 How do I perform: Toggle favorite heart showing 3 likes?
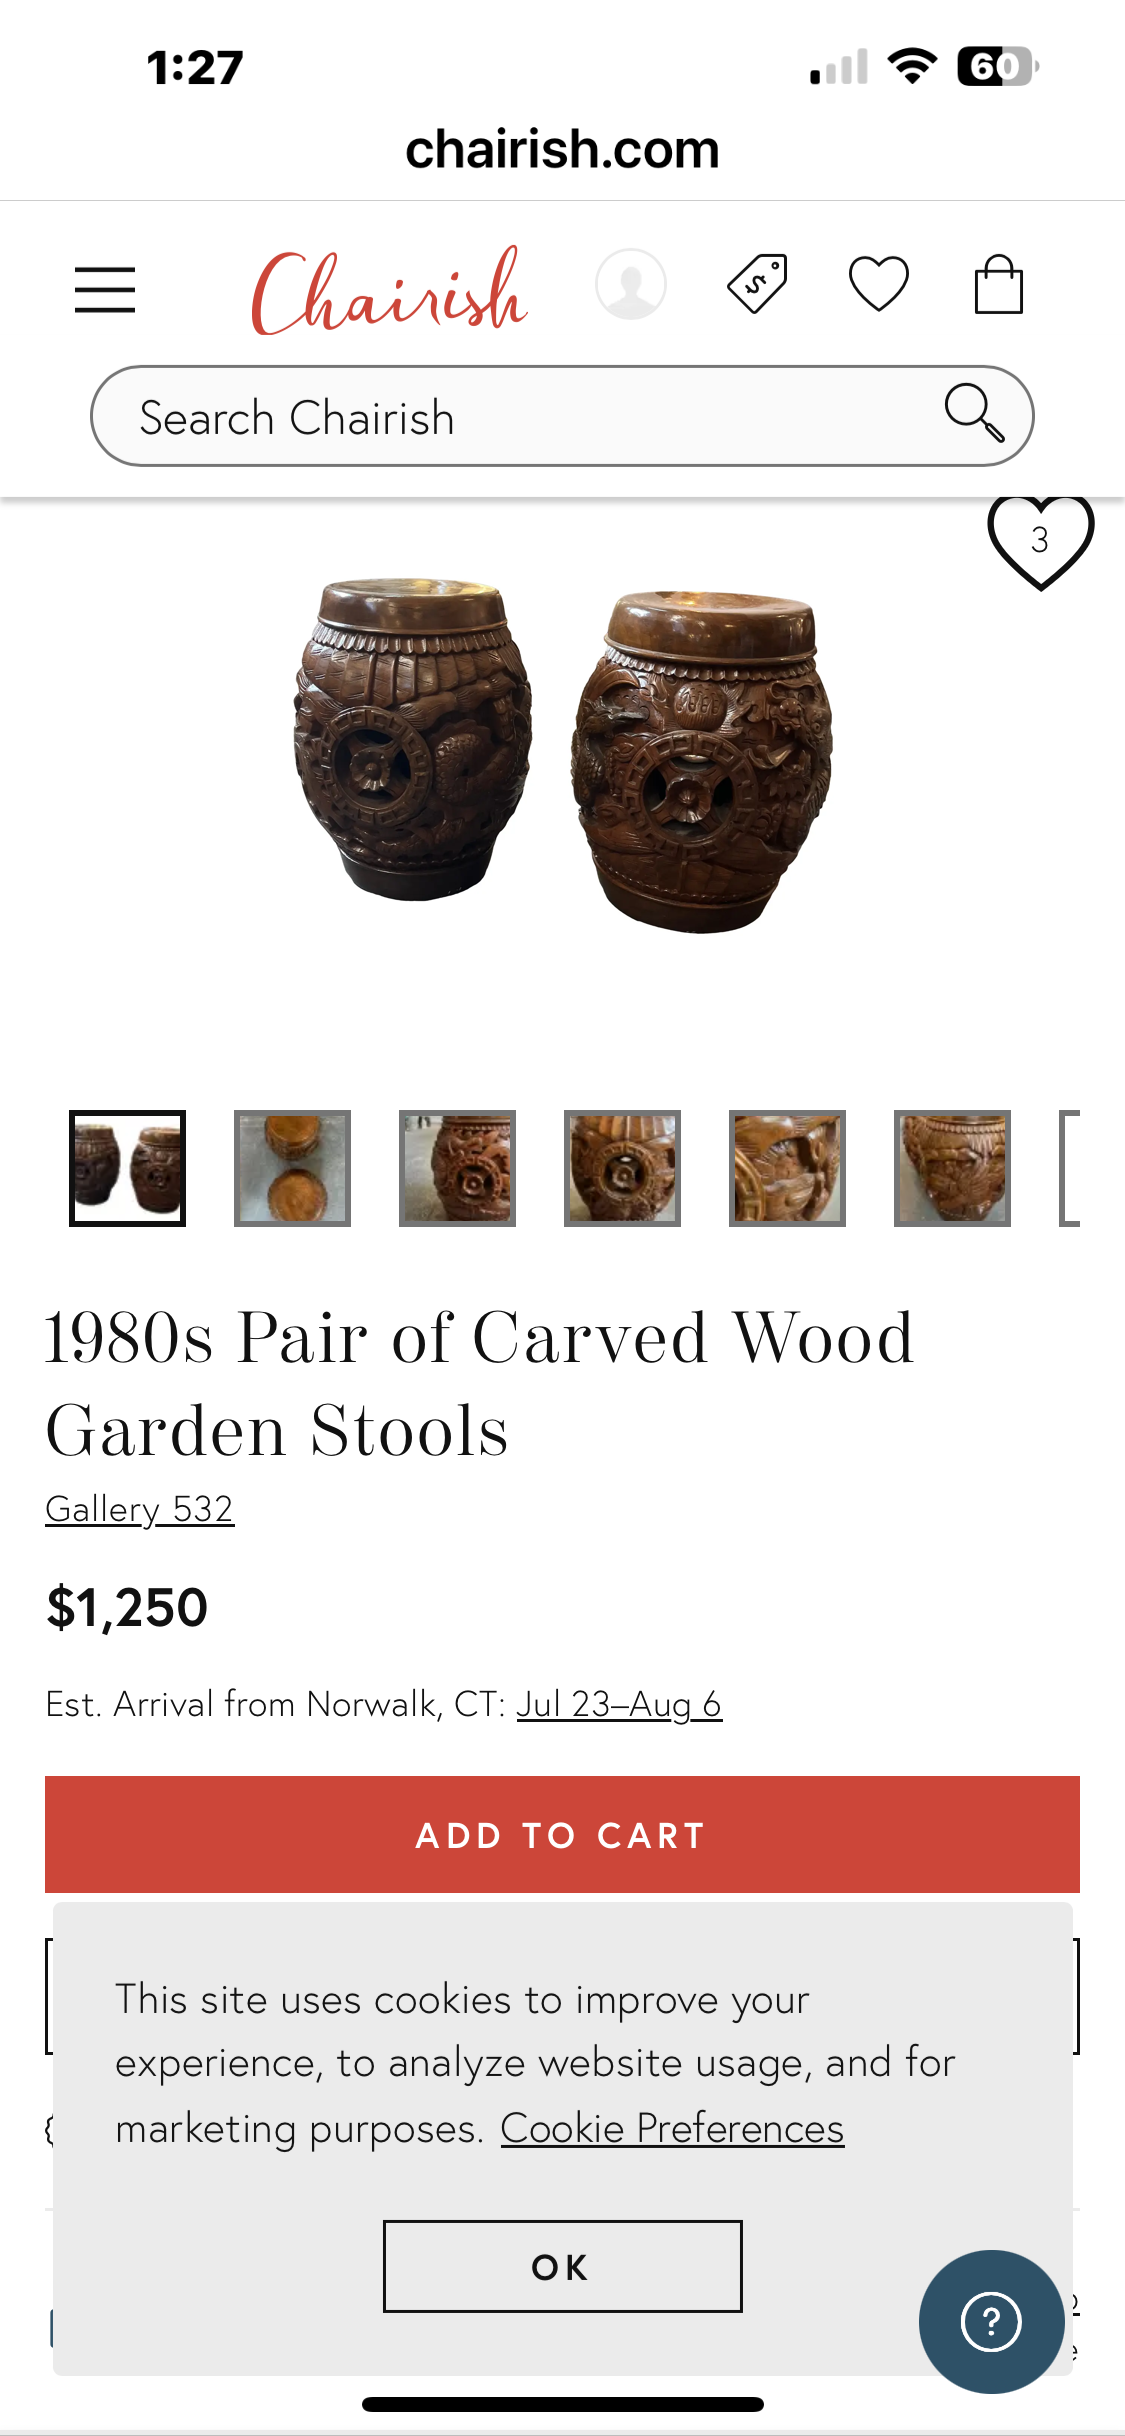point(1041,541)
